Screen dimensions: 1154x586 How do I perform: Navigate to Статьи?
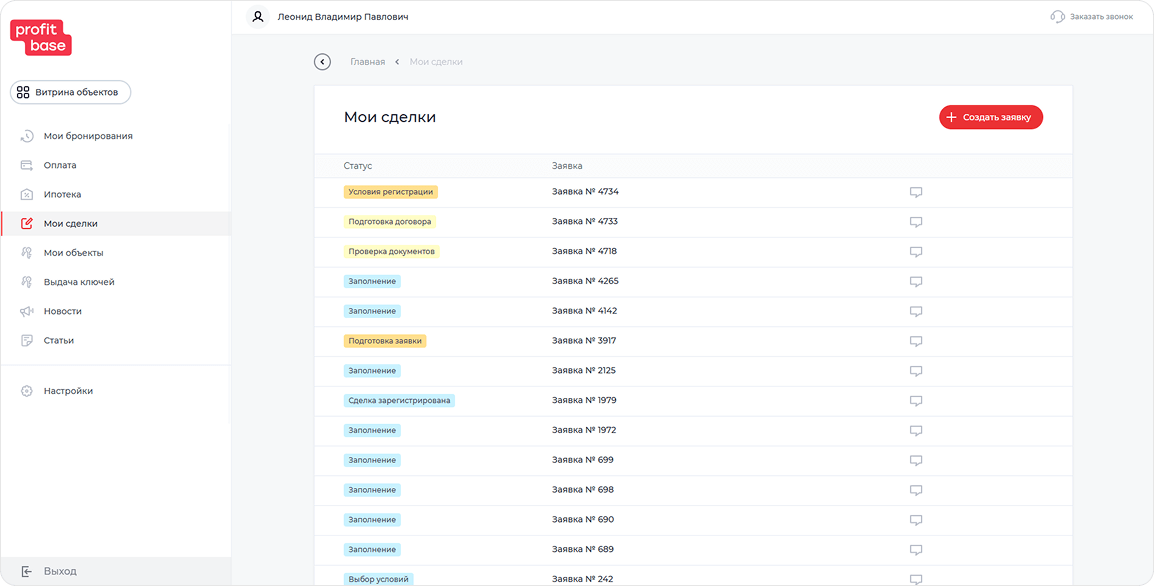116,340
